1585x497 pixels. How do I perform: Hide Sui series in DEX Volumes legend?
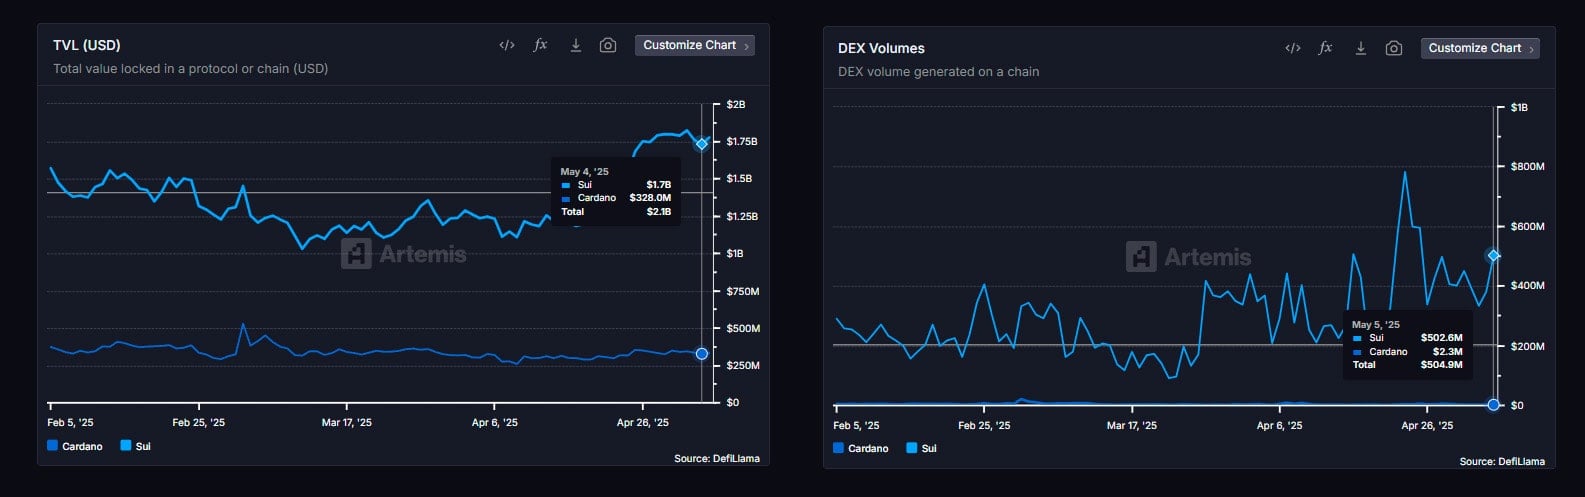921,448
